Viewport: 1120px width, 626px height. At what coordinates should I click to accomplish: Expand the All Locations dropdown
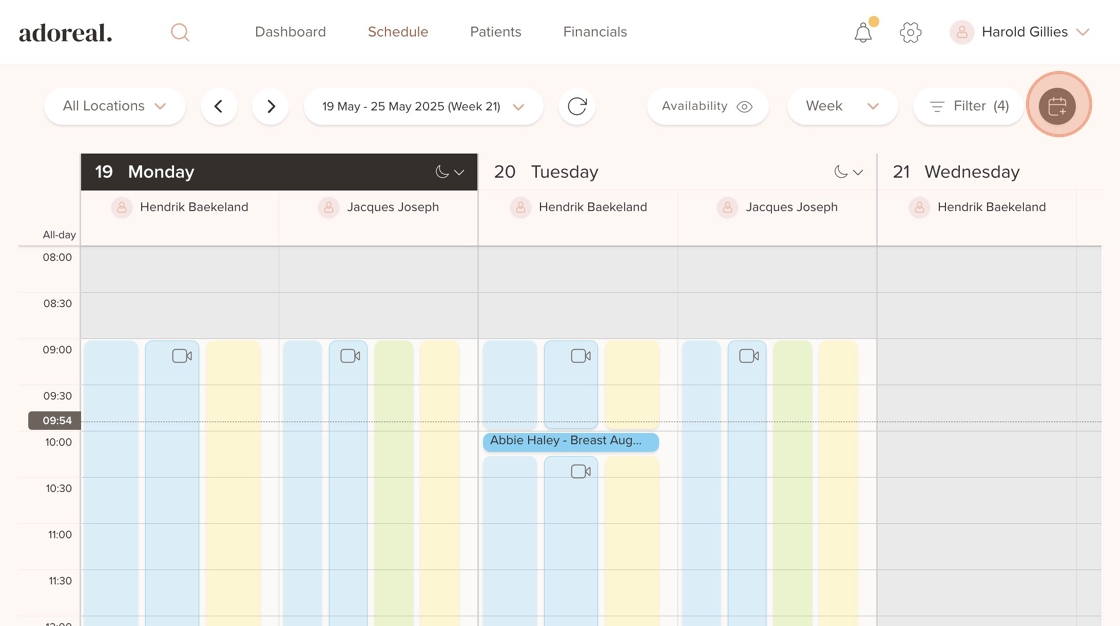pyautogui.click(x=114, y=106)
